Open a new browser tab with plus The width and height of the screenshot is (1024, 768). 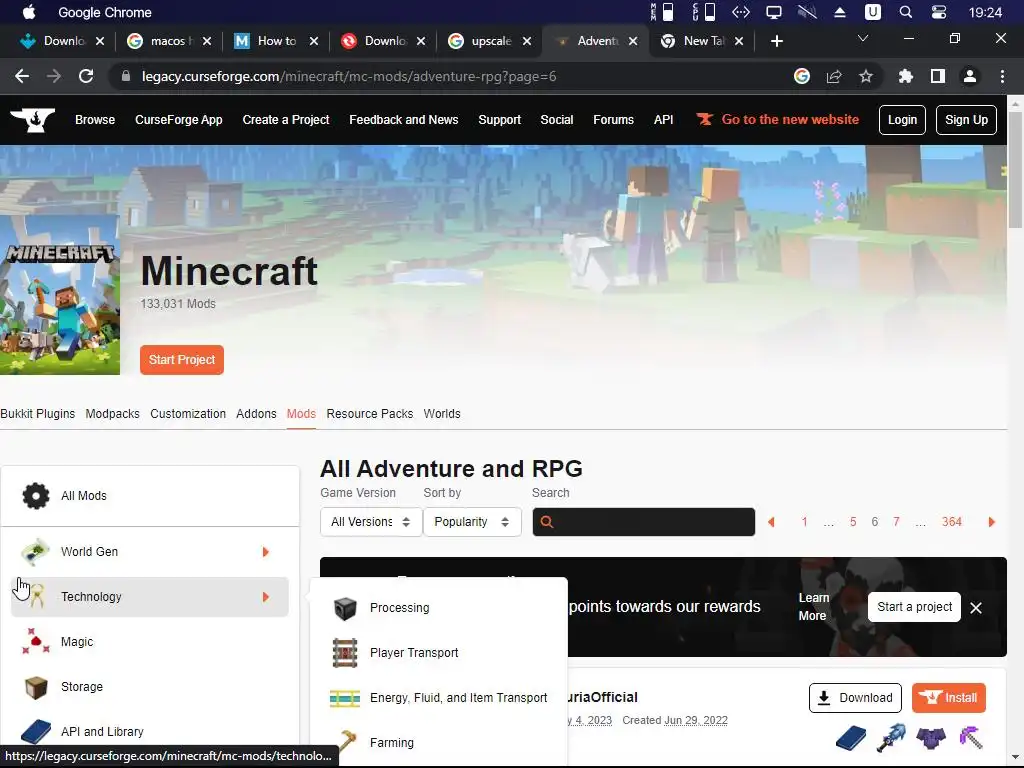[x=776, y=41]
